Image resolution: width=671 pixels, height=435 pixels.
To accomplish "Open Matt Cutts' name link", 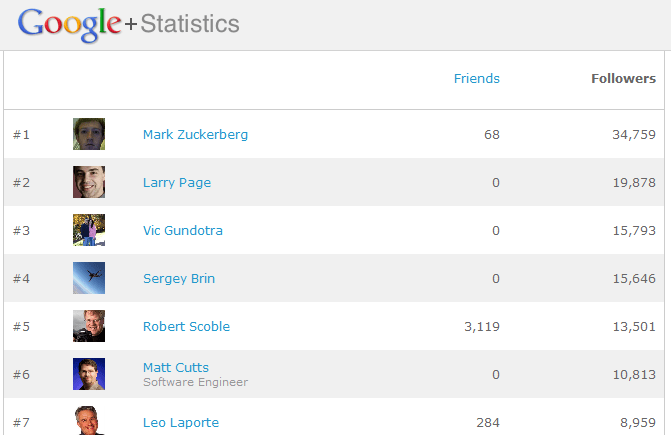I will [176, 367].
